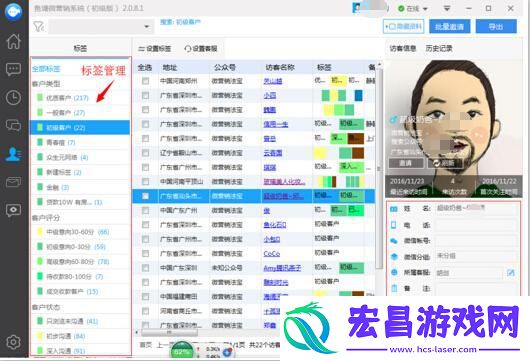Select the 深入沟通 (91) tag

point(80,351)
